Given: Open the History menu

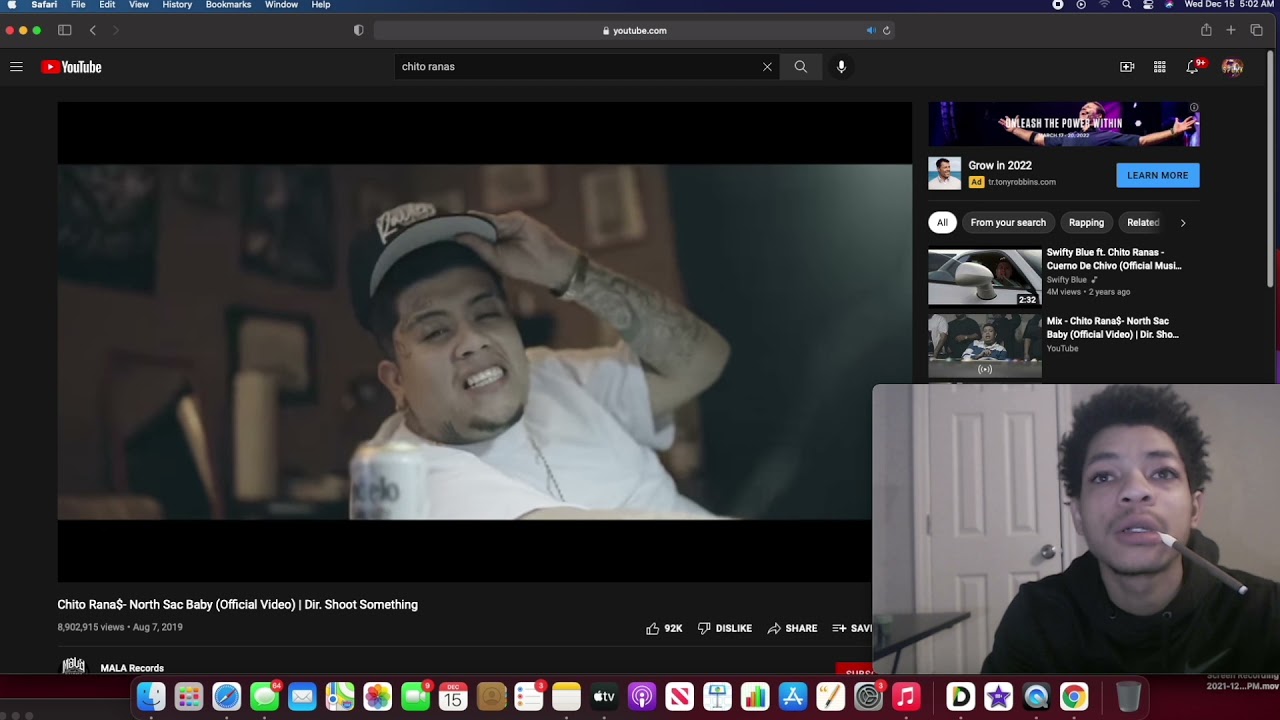Looking at the screenshot, I should click(x=177, y=5).
